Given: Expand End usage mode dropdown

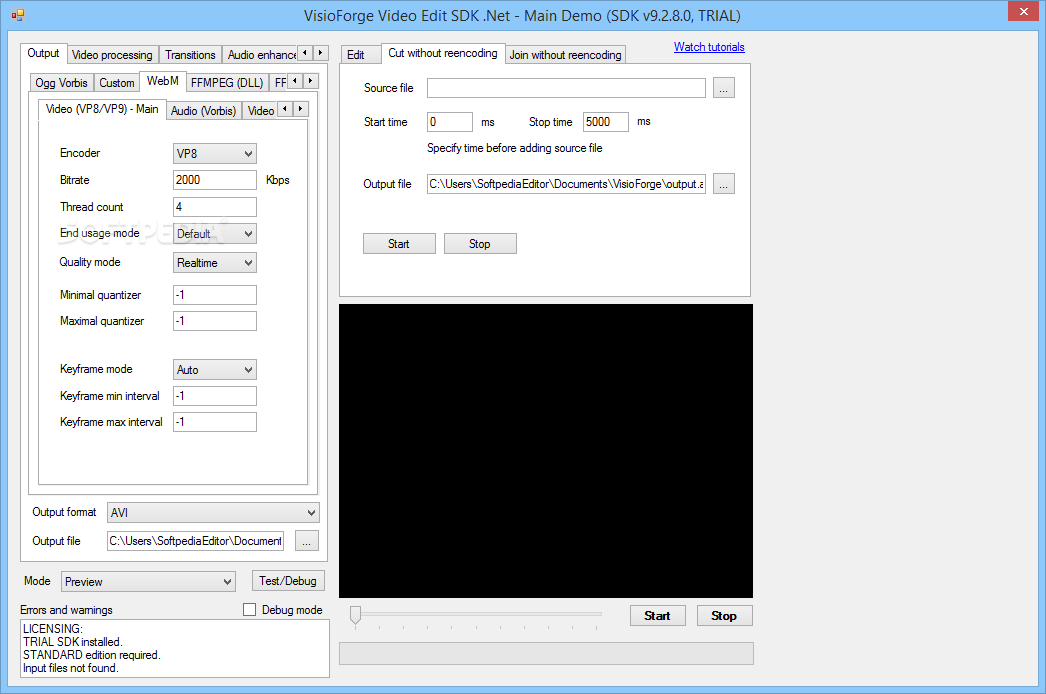Looking at the screenshot, I should click(x=214, y=234).
